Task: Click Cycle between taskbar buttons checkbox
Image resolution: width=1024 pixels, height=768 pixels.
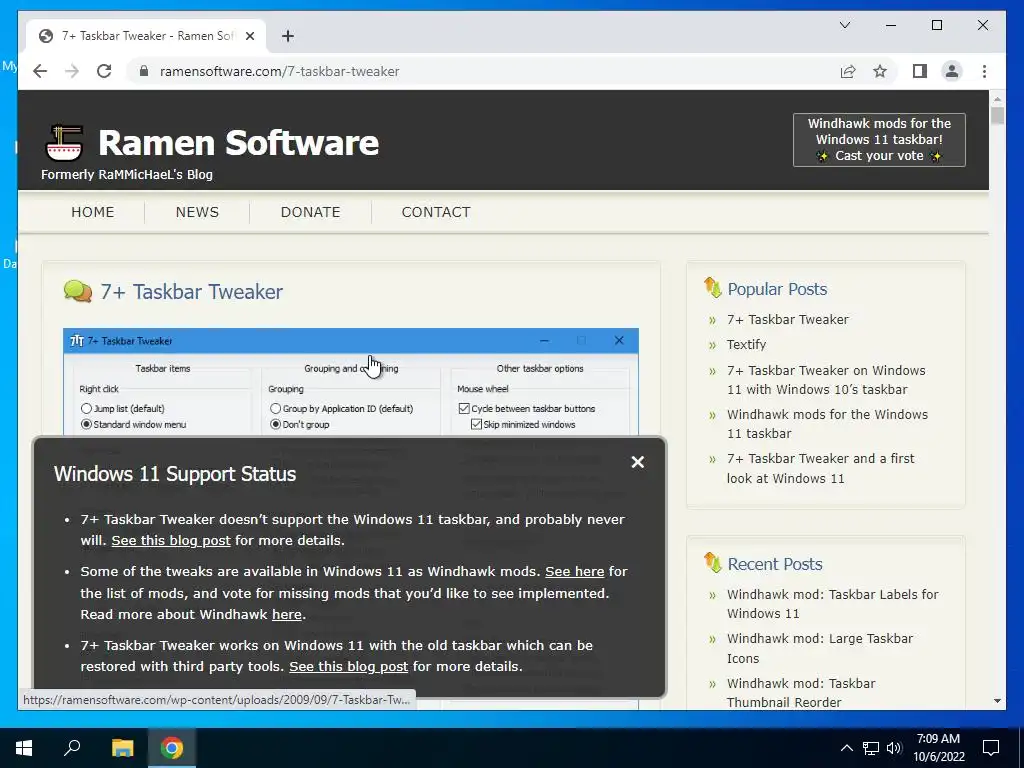Action: pyautogui.click(x=464, y=409)
